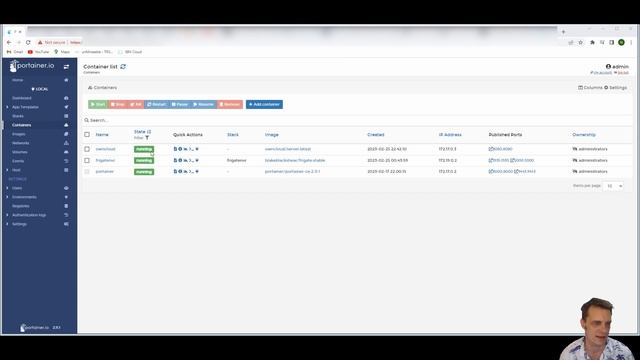Refresh the Container list with the refresh icon

pos(123,67)
